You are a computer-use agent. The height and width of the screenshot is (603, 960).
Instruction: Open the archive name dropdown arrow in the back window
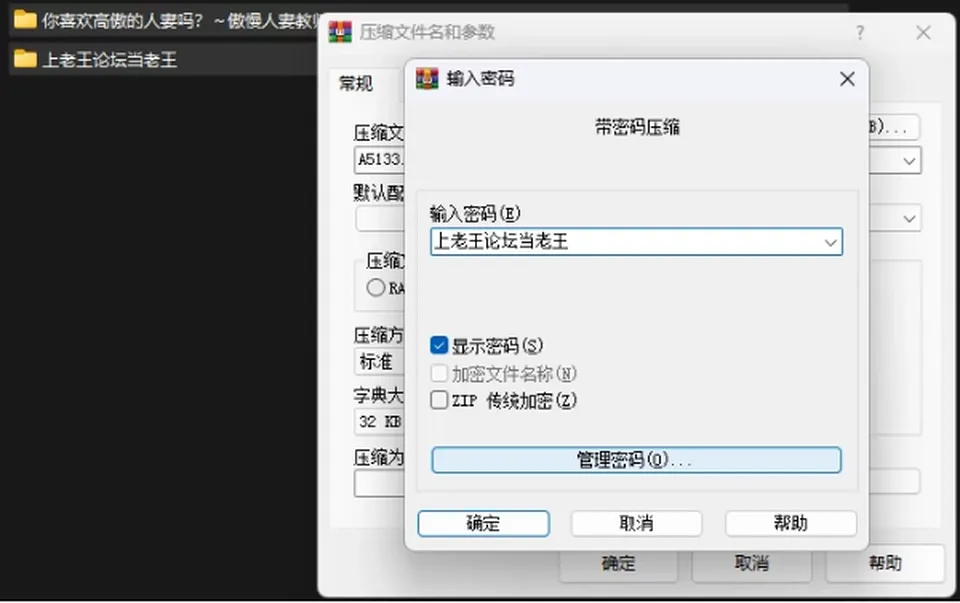pyautogui.click(x=909, y=161)
